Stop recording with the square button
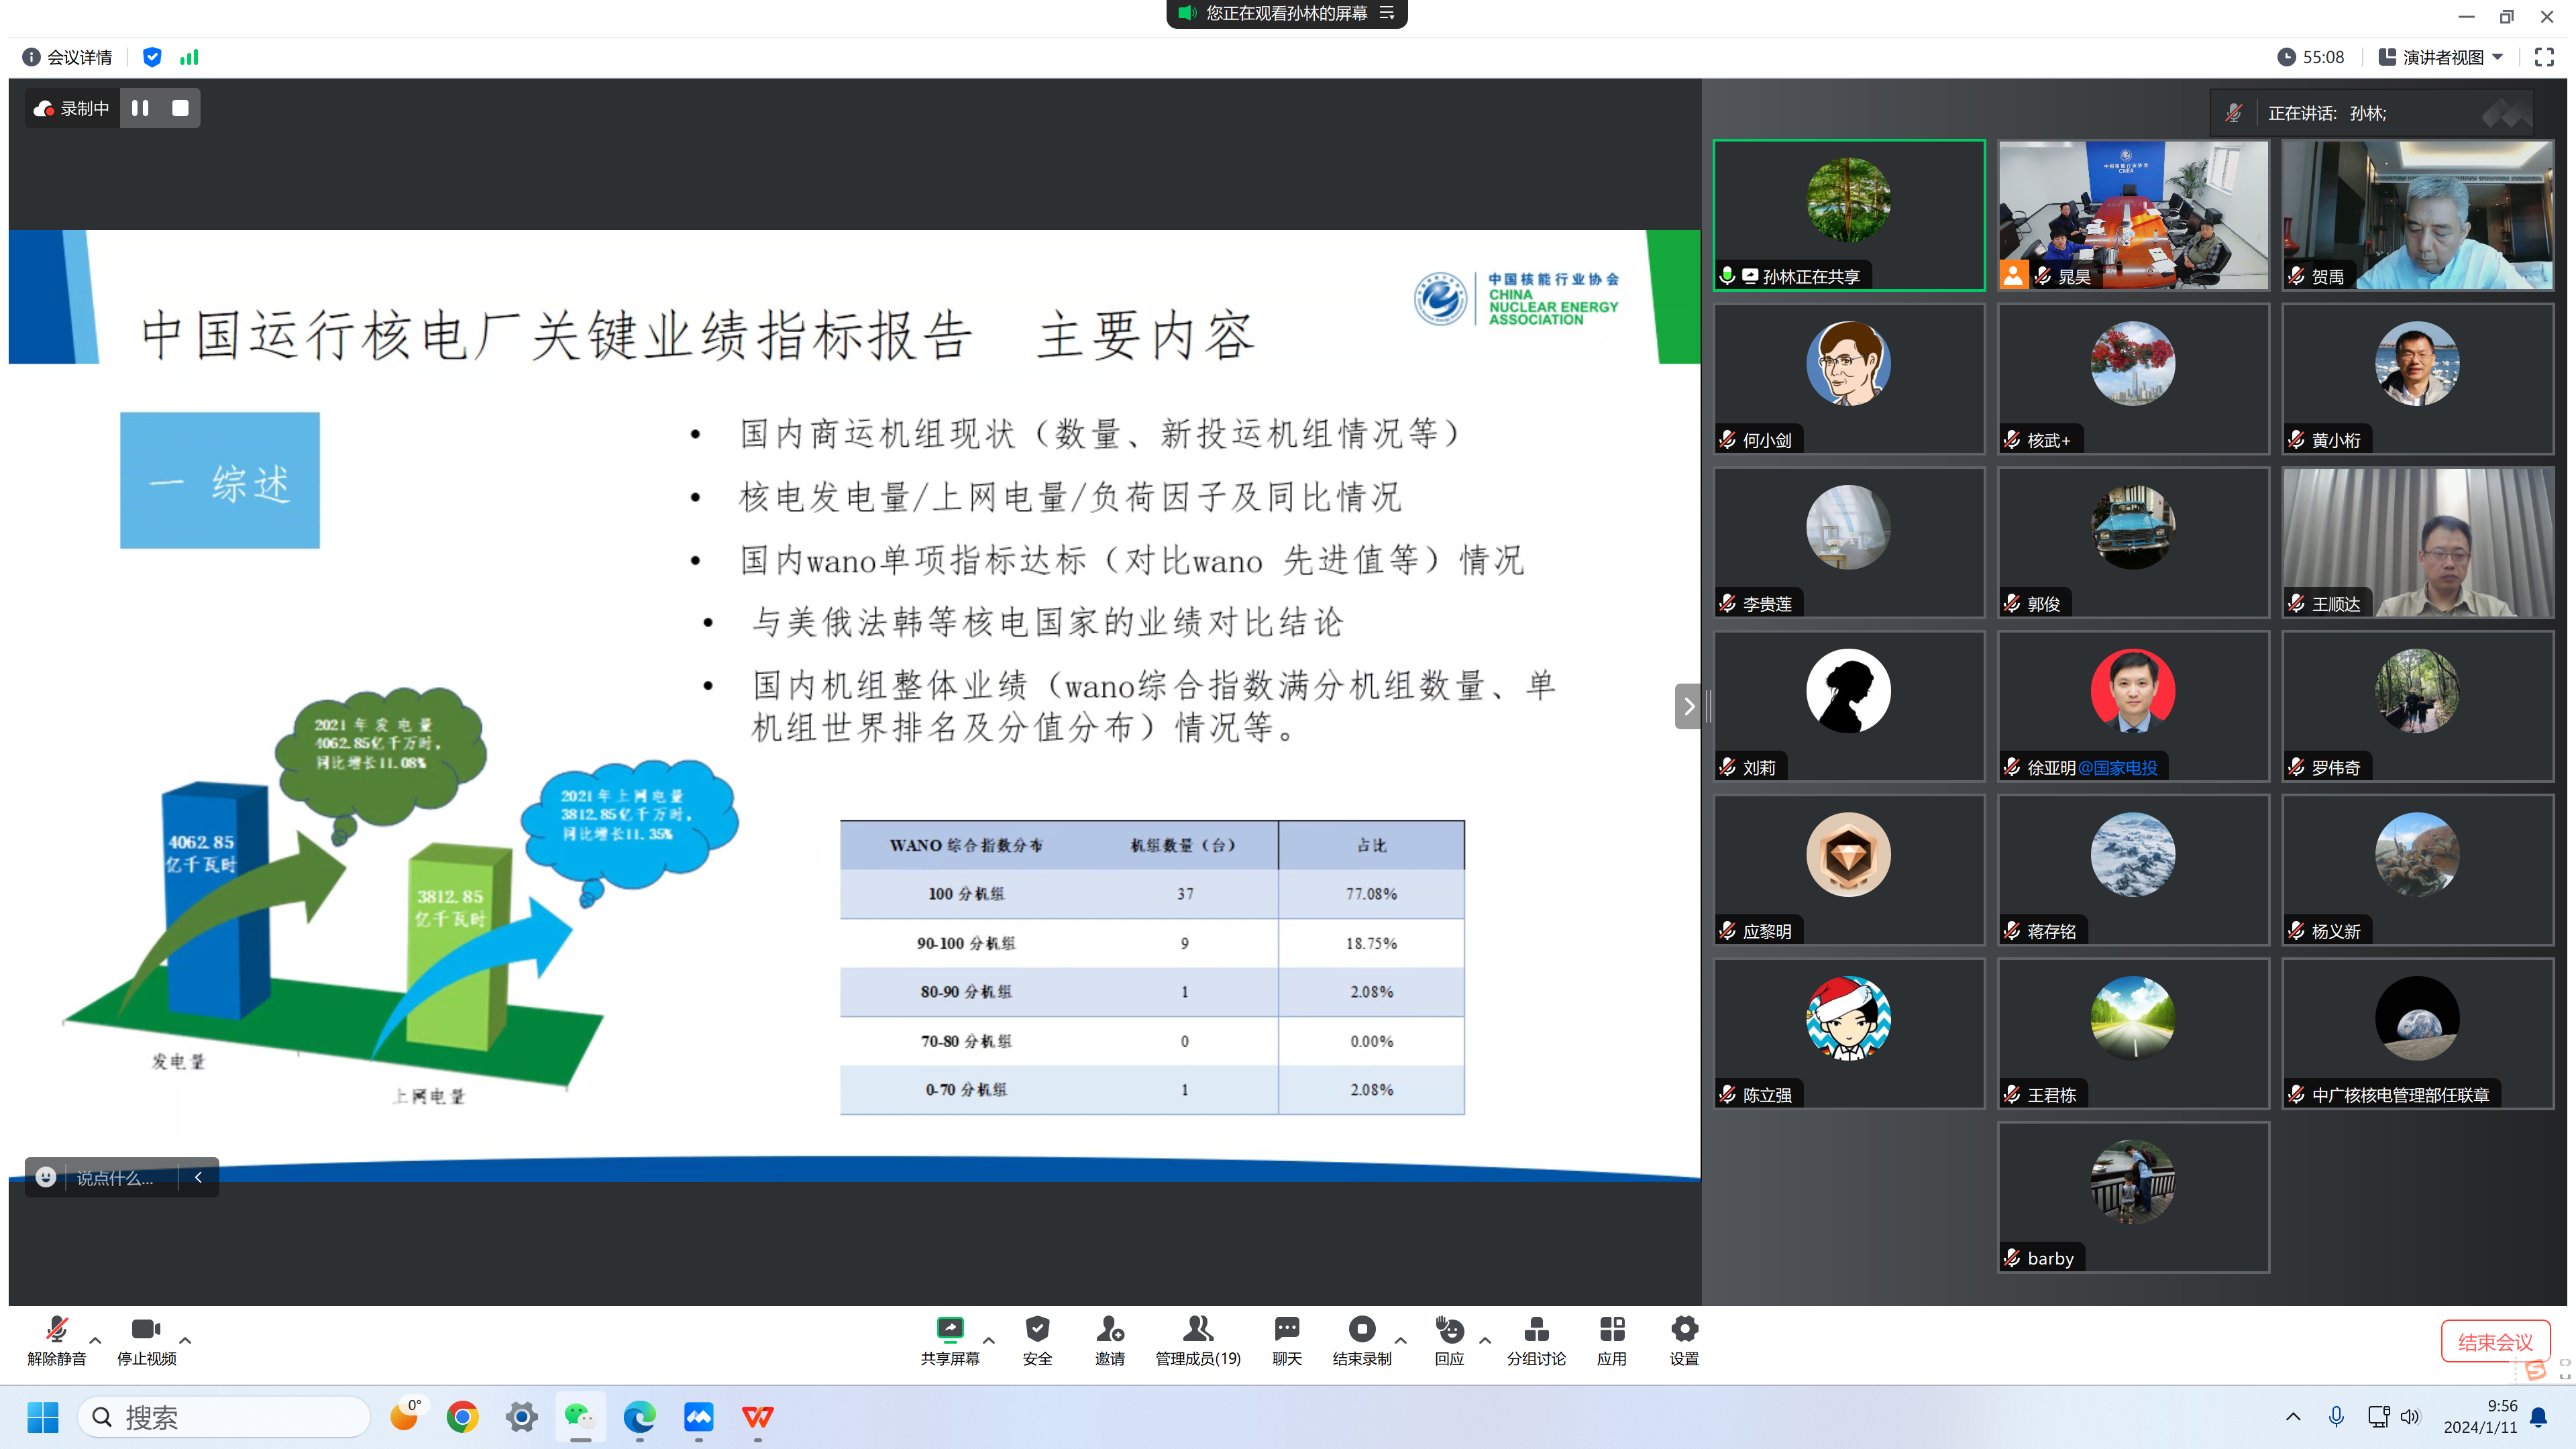Image resolution: width=2576 pixels, height=1449 pixels. pyautogui.click(x=180, y=108)
